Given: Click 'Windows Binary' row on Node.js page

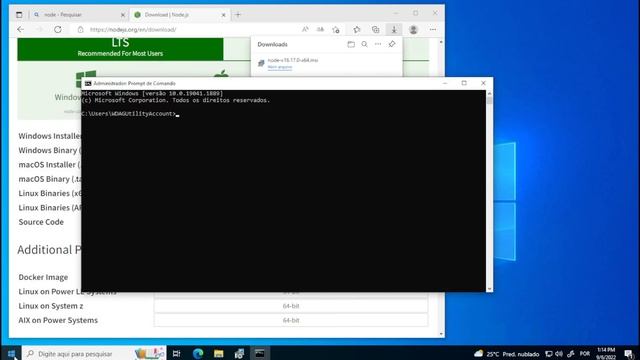Looking at the screenshot, I should [x=49, y=150].
